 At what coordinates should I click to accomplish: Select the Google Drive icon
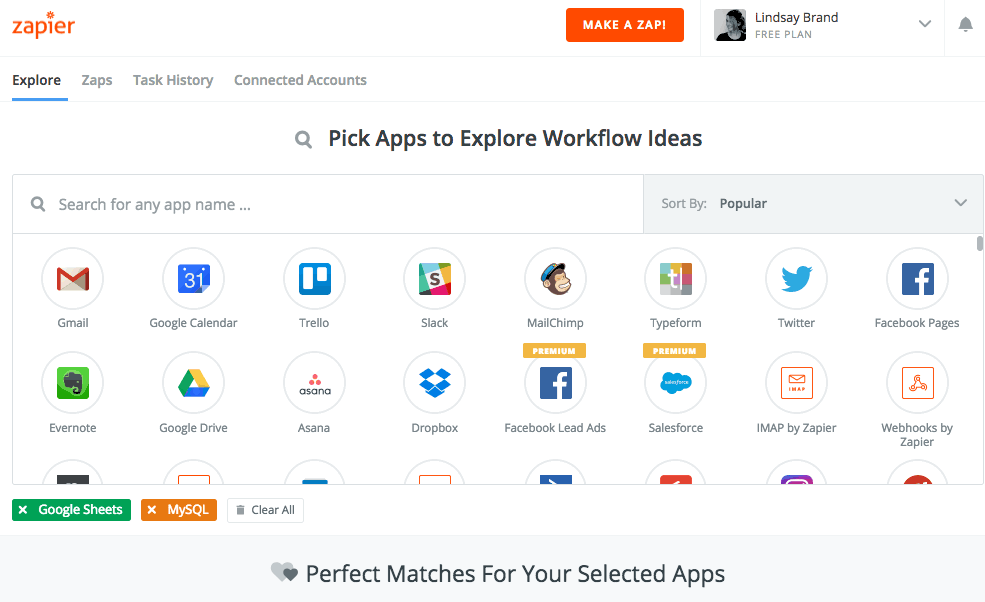193,383
